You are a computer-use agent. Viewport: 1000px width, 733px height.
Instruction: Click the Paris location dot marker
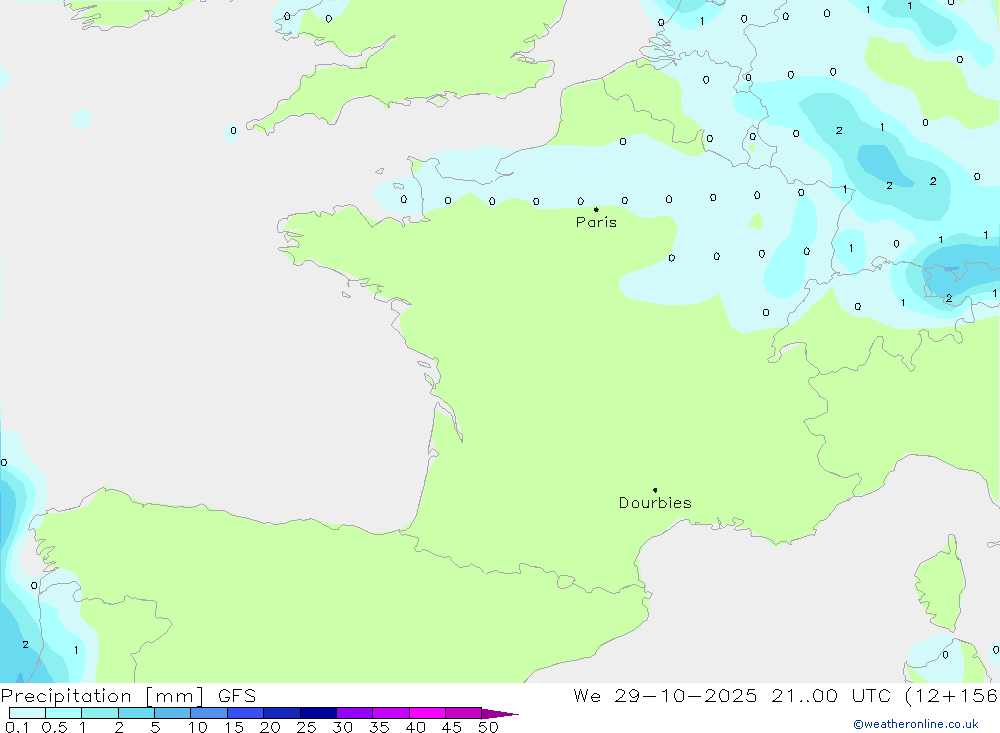pyautogui.click(x=596, y=209)
